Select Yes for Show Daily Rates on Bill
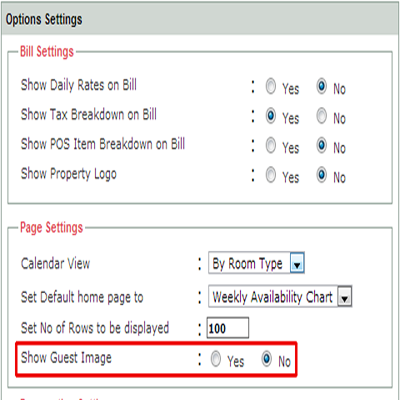The height and width of the screenshot is (400, 400). (x=271, y=86)
